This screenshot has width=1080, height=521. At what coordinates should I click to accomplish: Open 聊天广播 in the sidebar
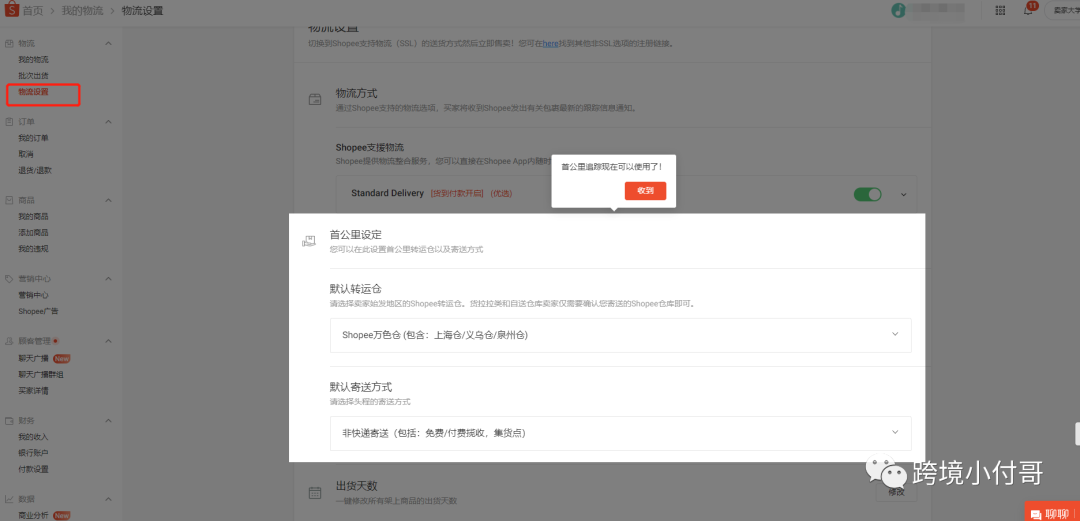[33, 358]
